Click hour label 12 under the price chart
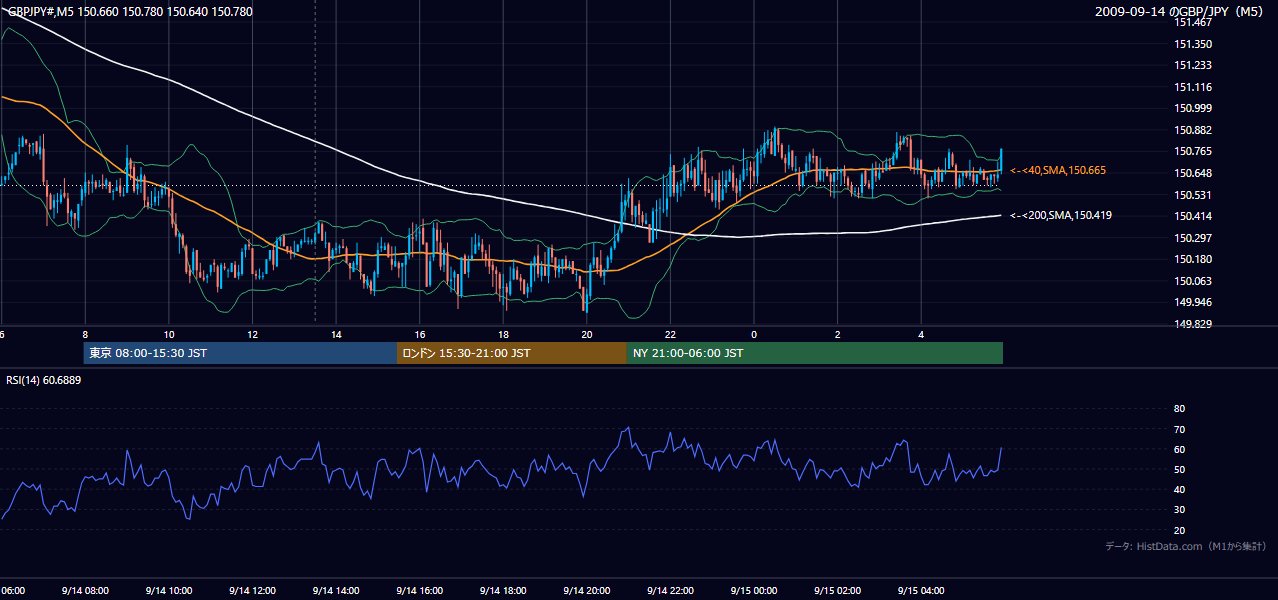Image resolution: width=1278 pixels, height=600 pixels. pos(252,335)
